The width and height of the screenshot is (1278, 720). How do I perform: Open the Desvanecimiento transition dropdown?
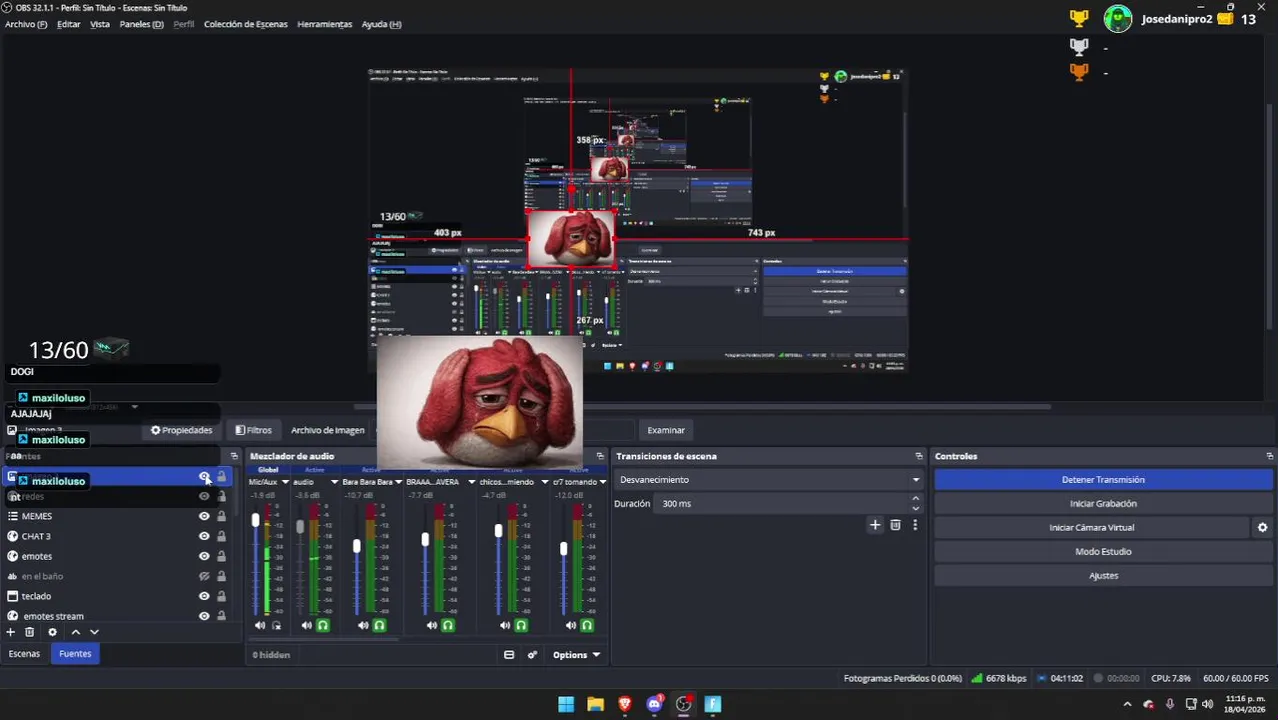point(768,480)
